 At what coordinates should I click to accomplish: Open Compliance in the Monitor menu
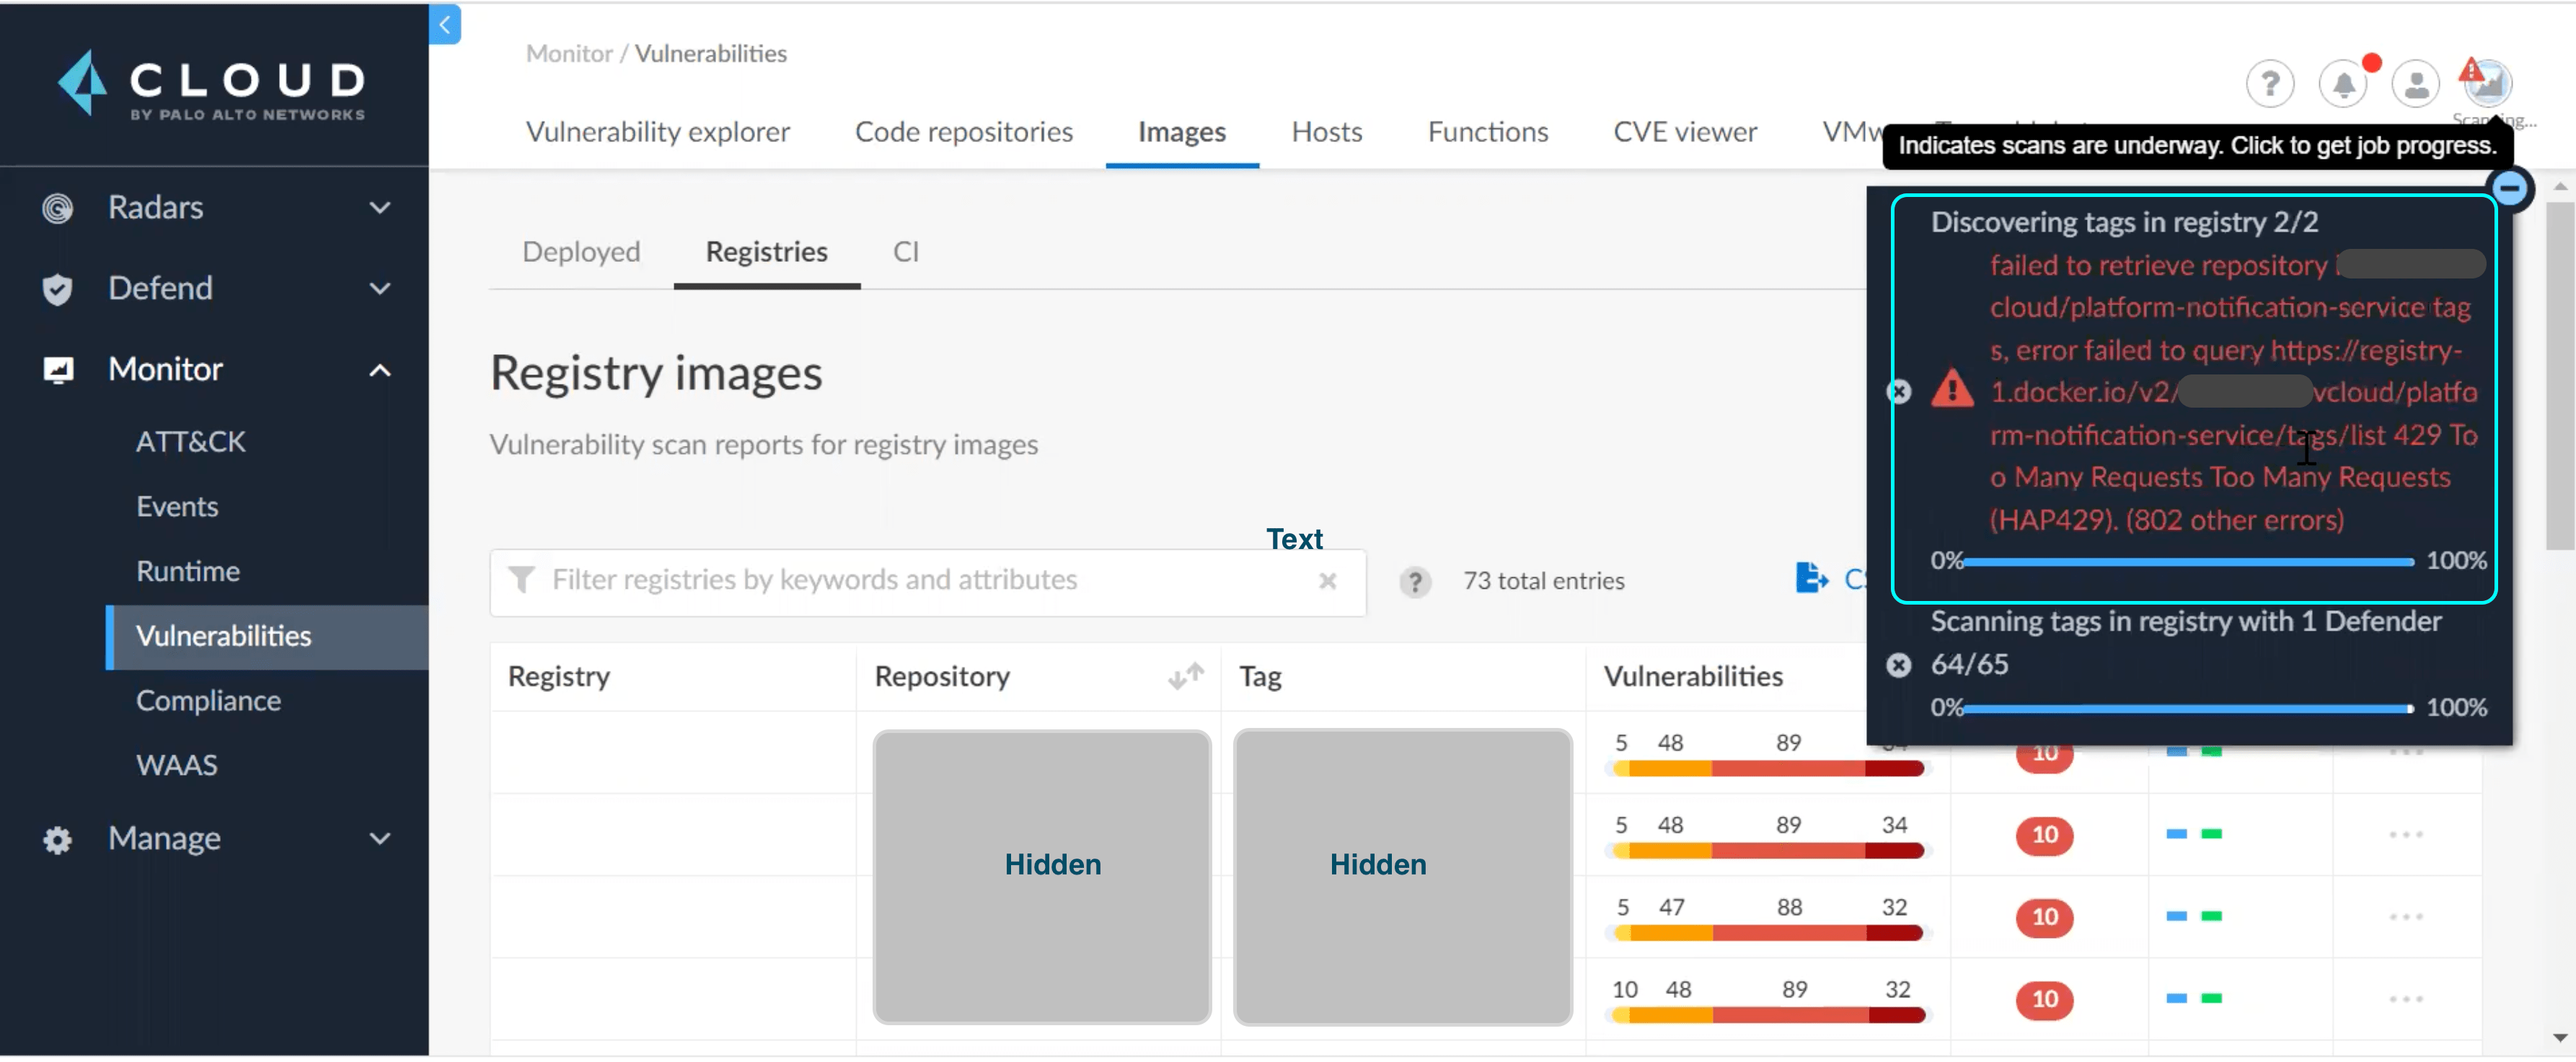(x=208, y=701)
